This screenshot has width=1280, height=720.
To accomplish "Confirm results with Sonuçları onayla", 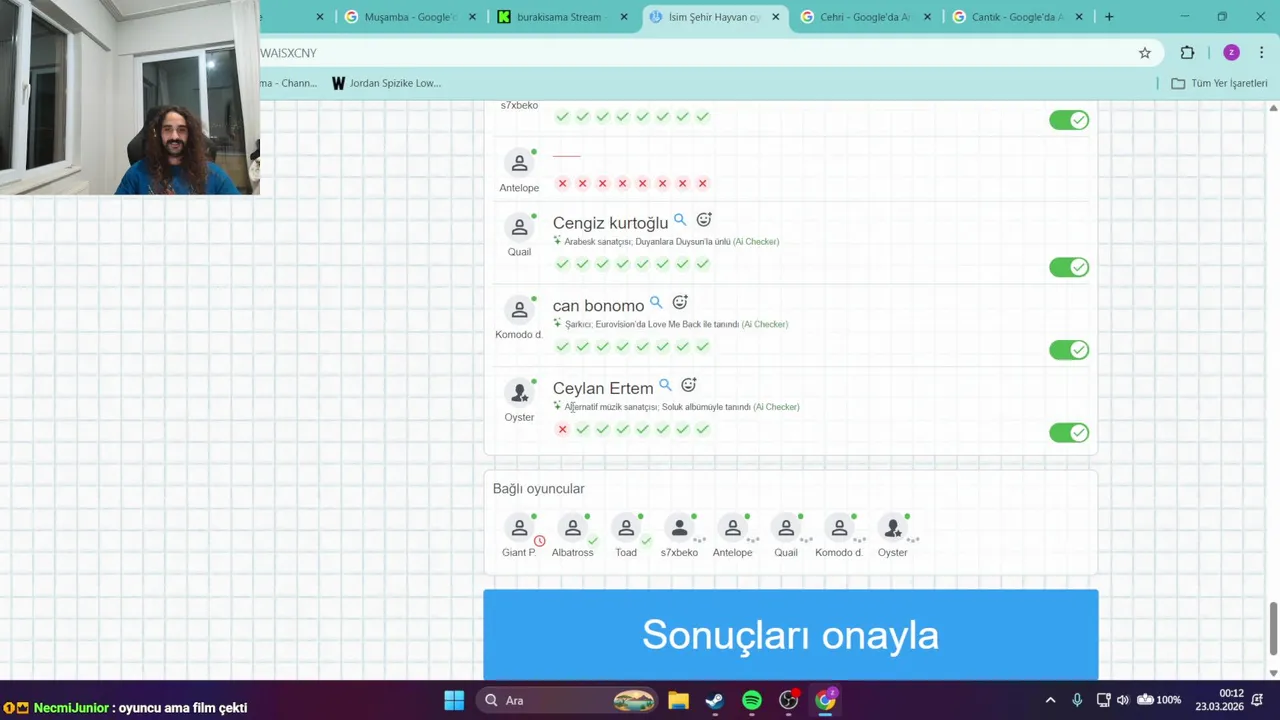I will coord(790,635).
